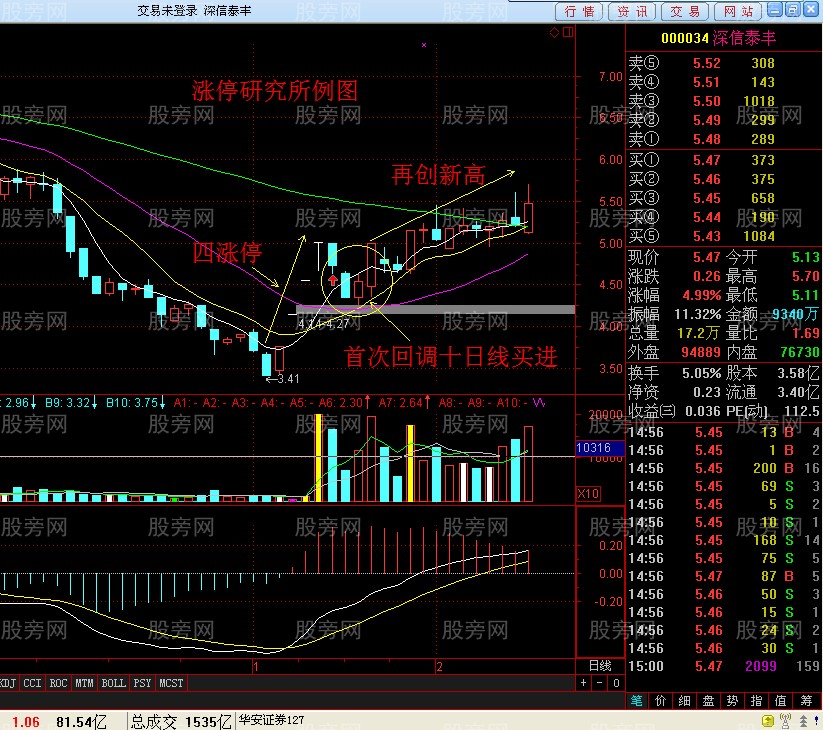
Task: Toggle the BOLL indicator
Action: (x=113, y=683)
